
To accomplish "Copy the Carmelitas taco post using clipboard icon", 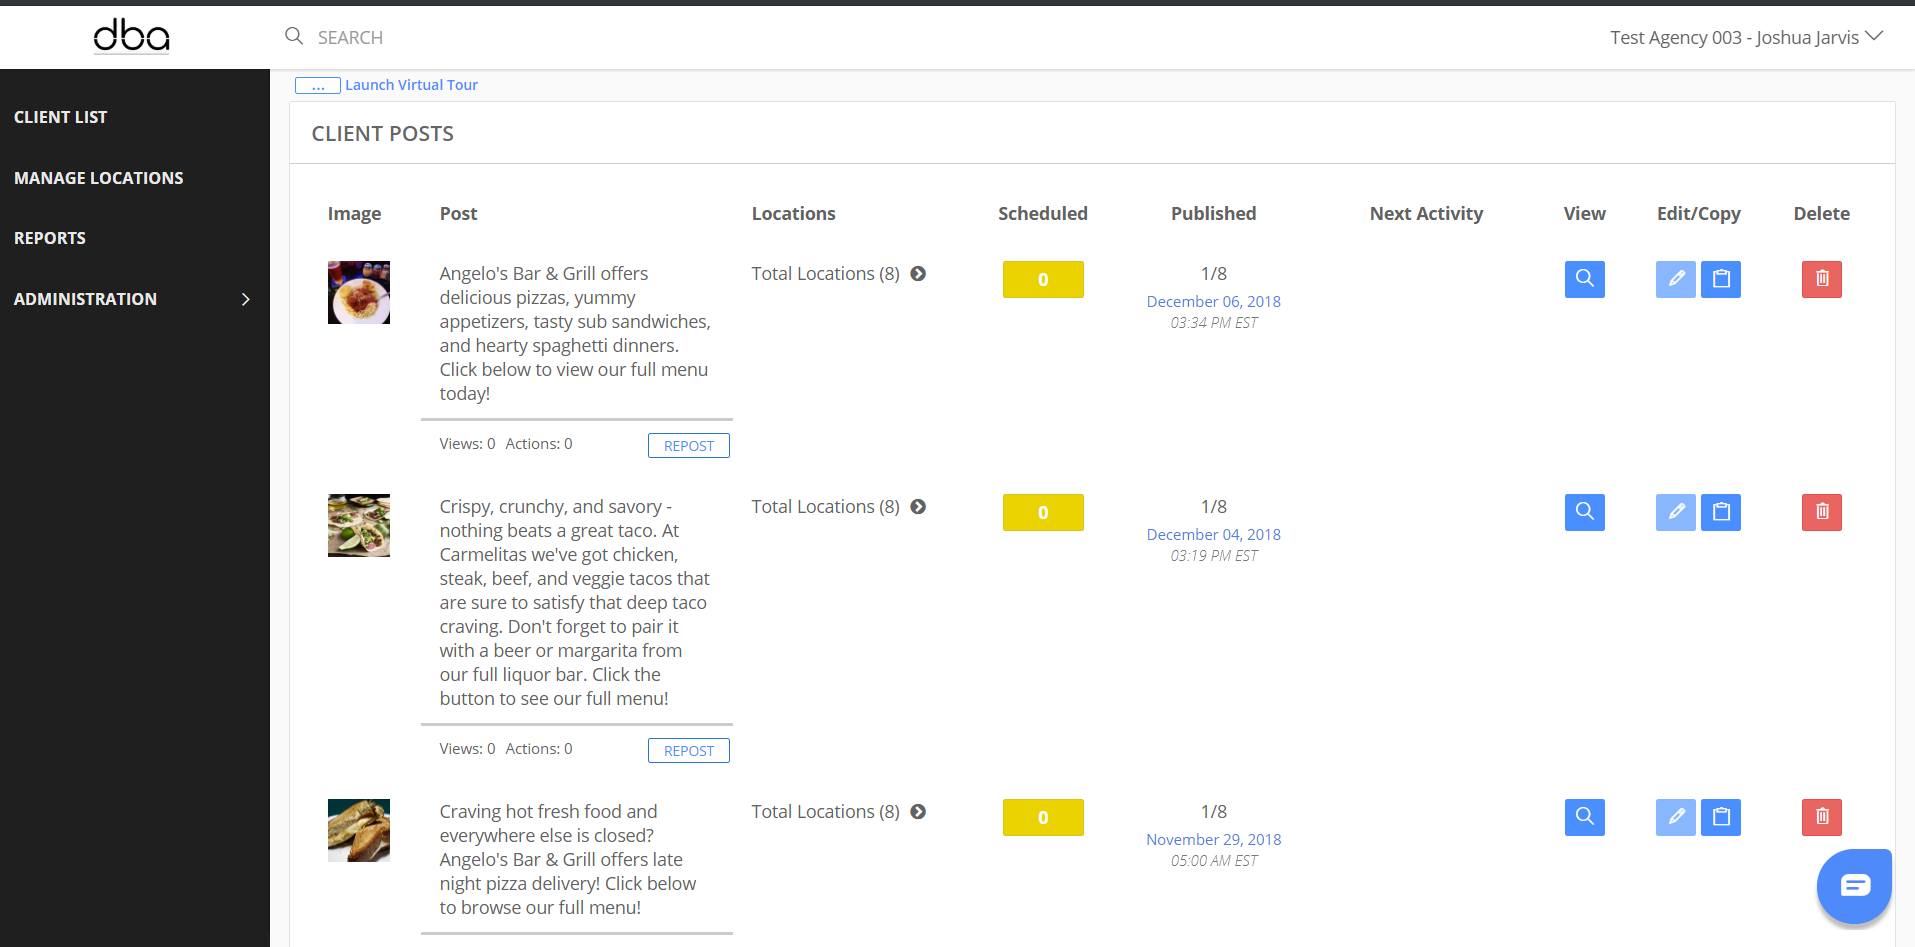I will 1721,512.
